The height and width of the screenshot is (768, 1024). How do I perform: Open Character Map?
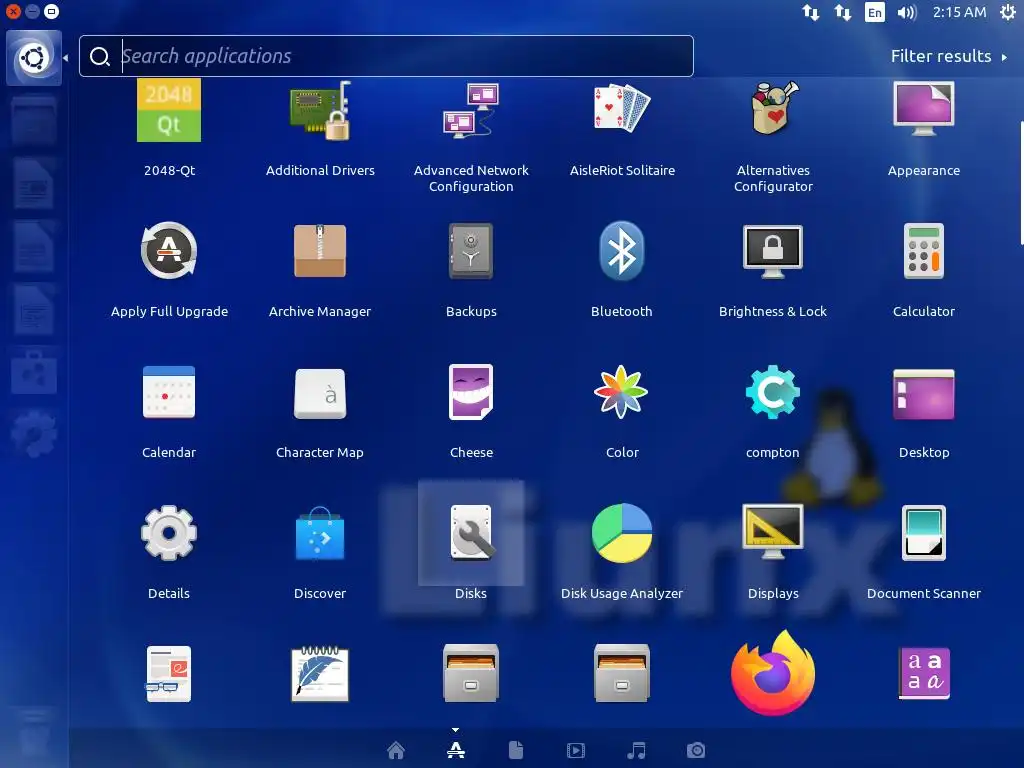click(x=320, y=393)
